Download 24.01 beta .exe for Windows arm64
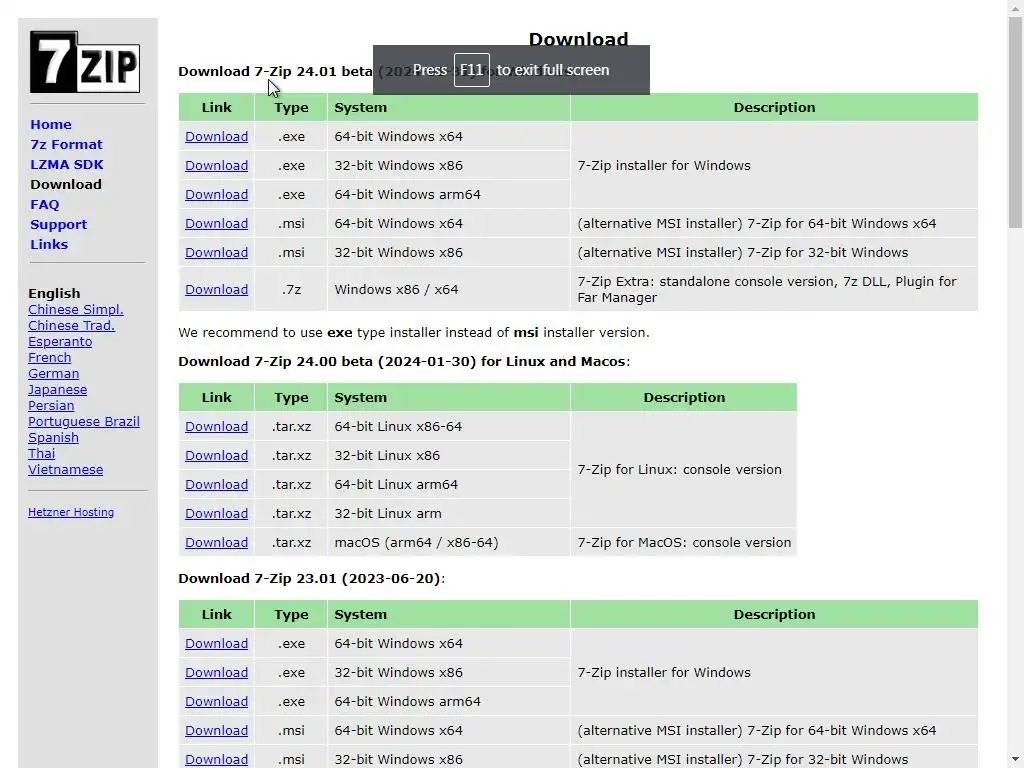 216,195
